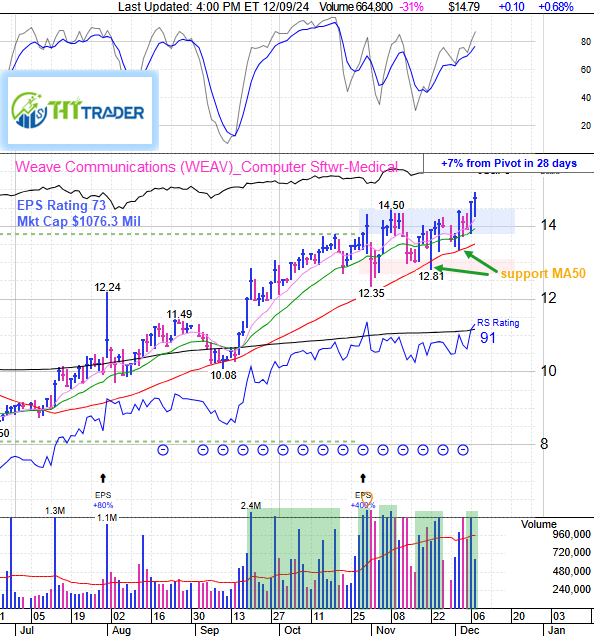Select the RS Rating value 91
Viewport: 594px width, 636px height.
488,337
